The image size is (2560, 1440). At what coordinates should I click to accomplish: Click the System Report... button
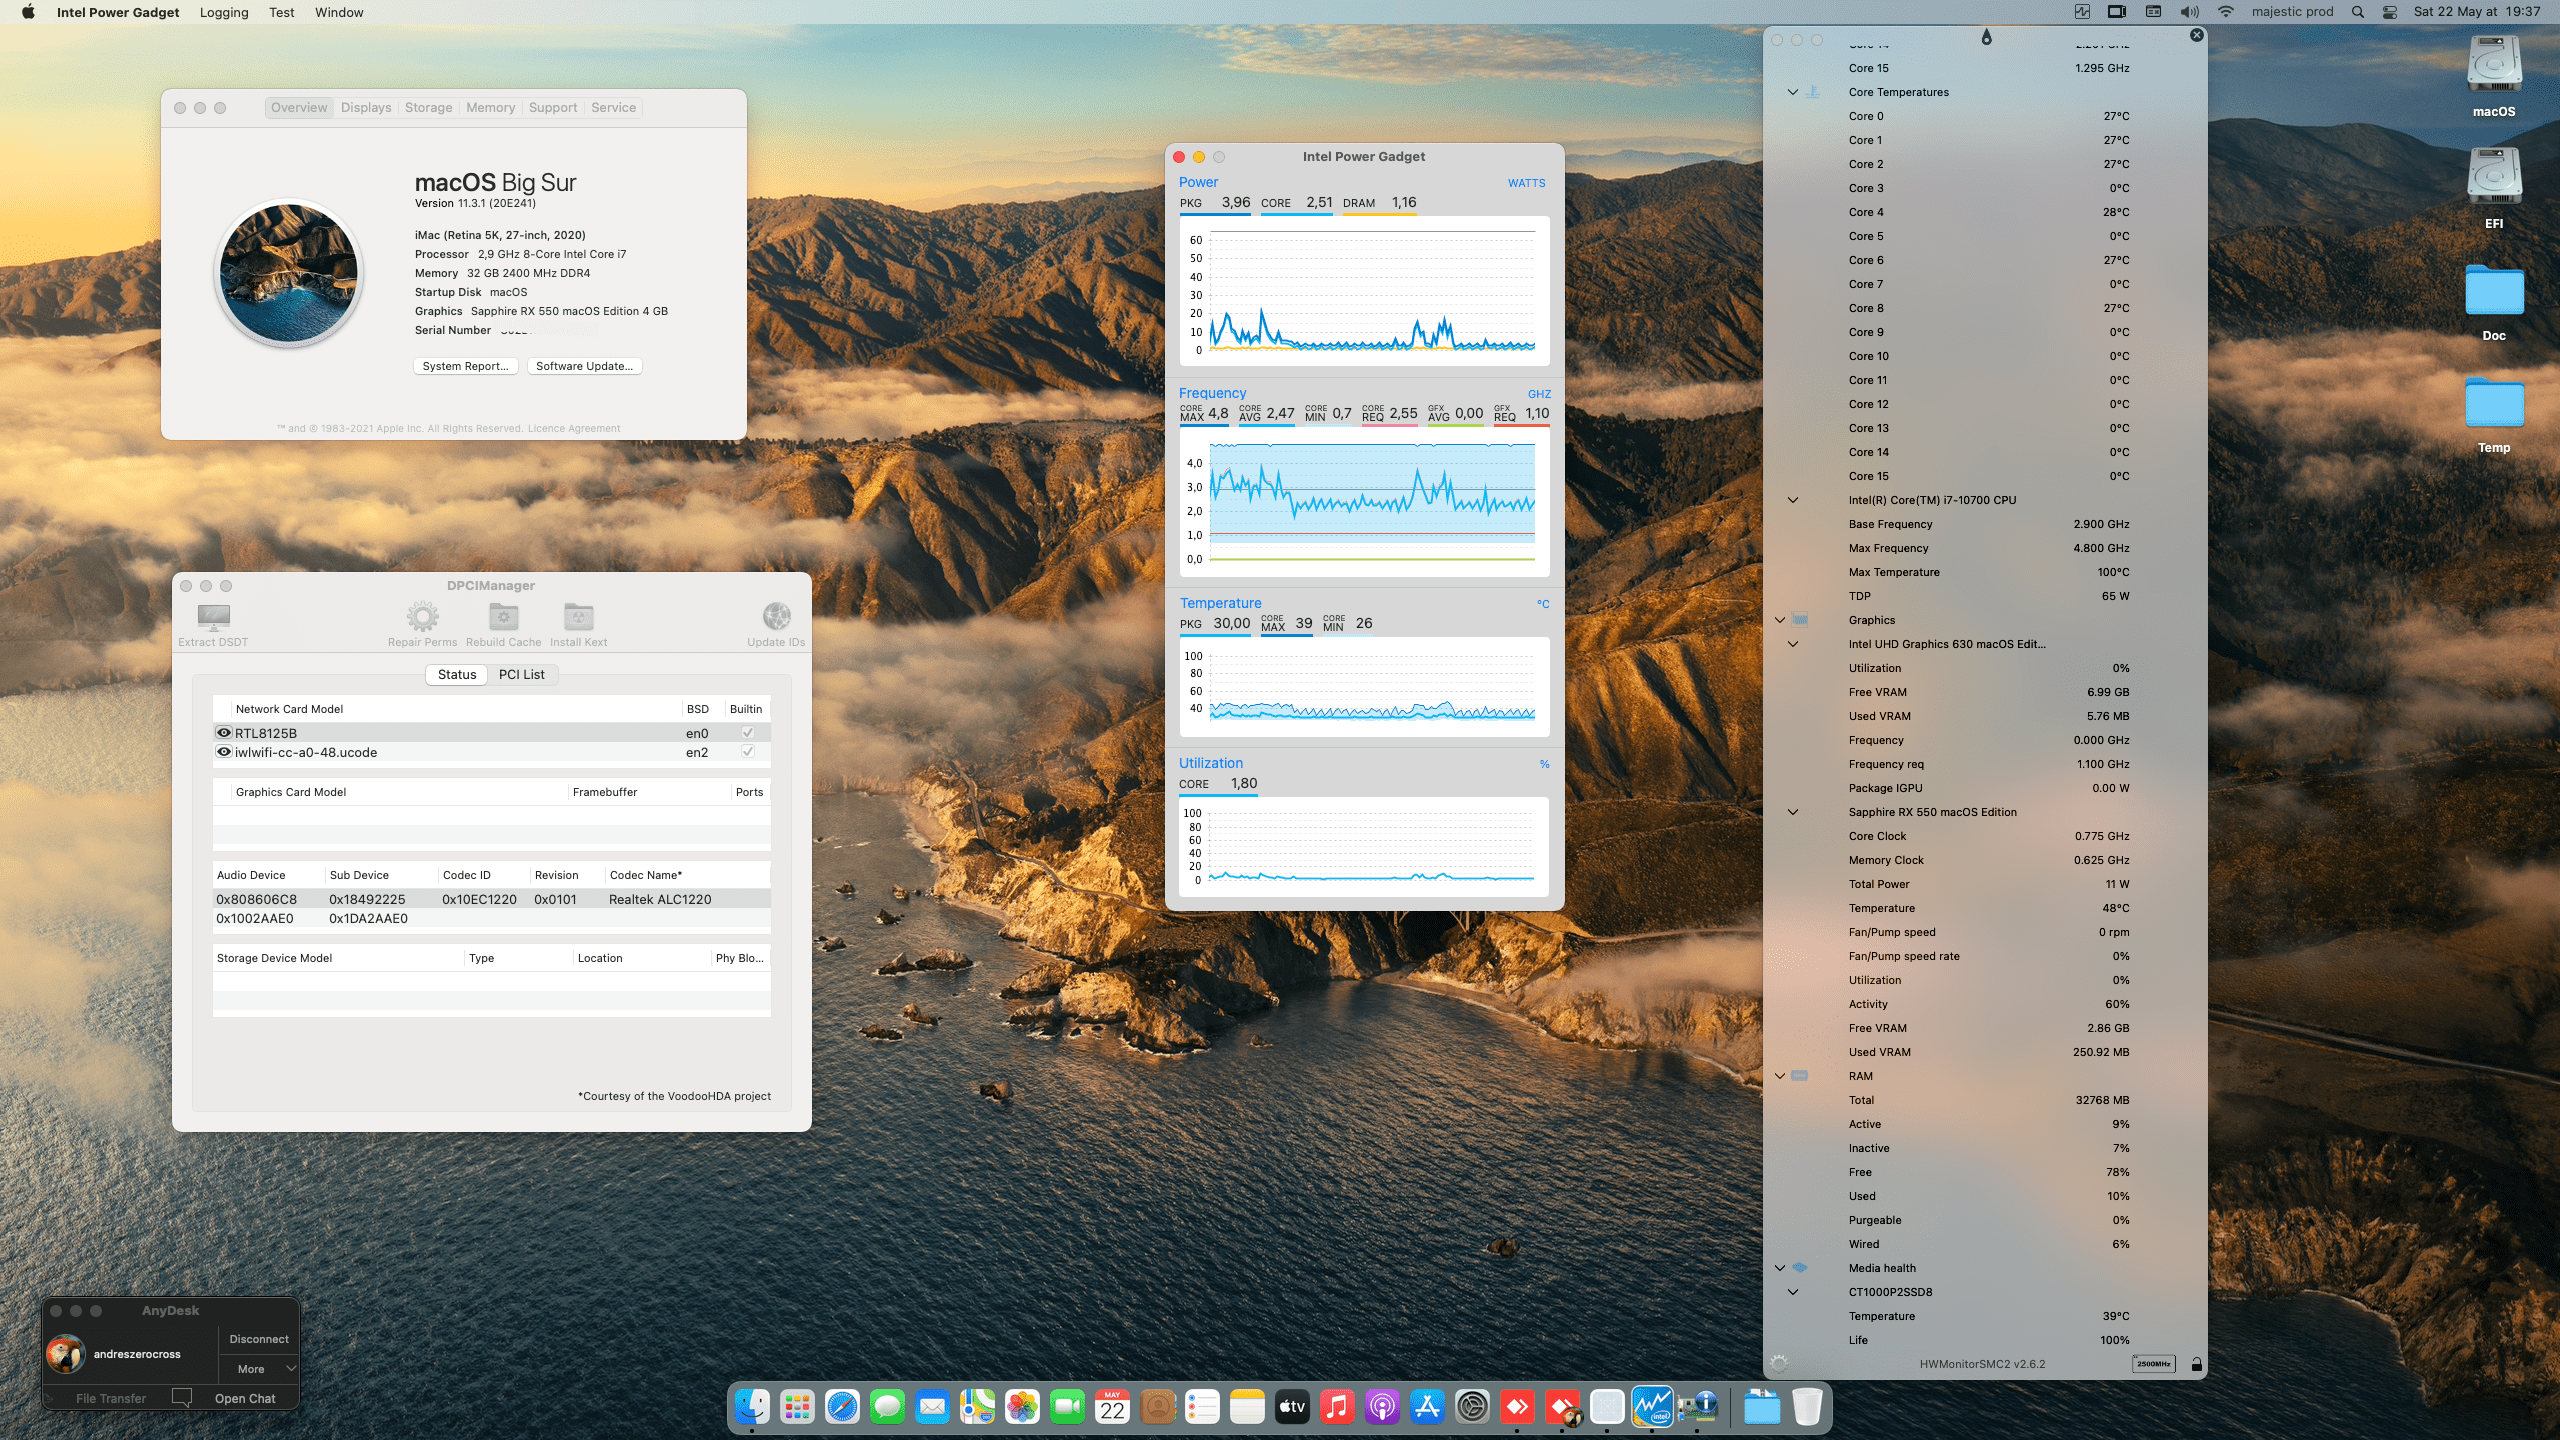pyautogui.click(x=465, y=366)
